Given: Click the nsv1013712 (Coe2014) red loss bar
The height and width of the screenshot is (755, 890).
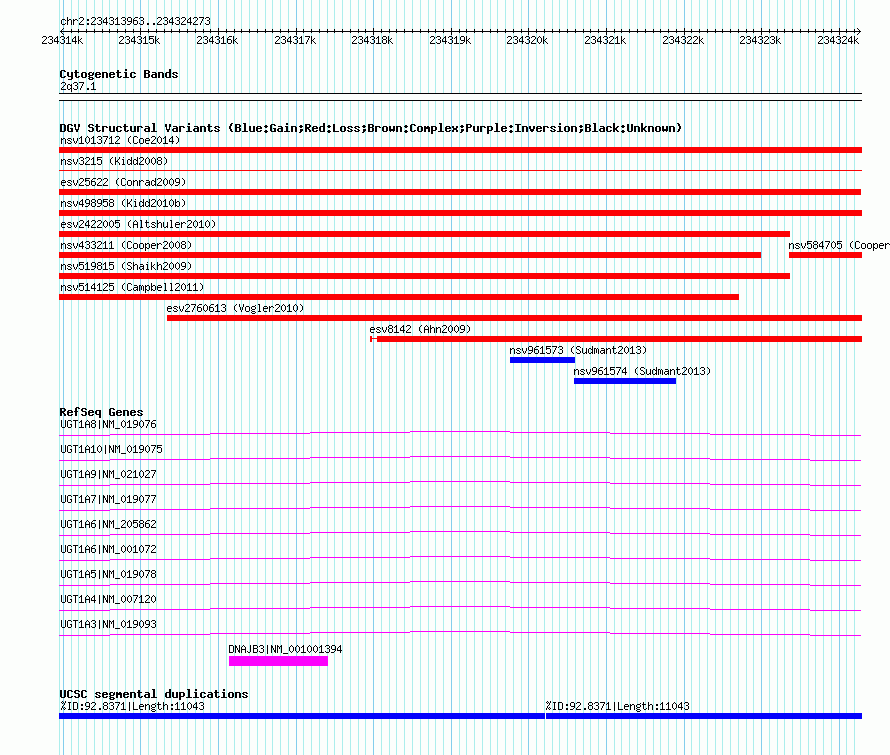Looking at the screenshot, I should [x=460, y=150].
